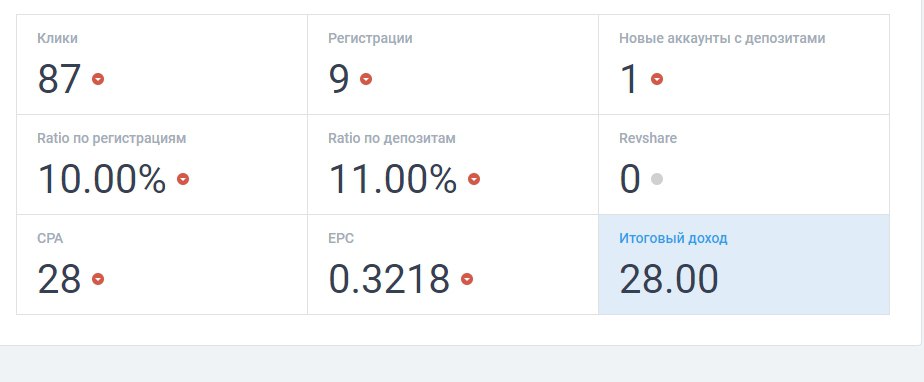The height and width of the screenshot is (382, 924).
Task: Select the CPA label
Action: pos(50,239)
